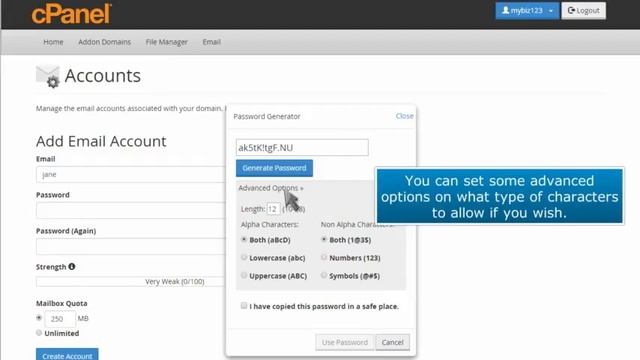Select alpha Both (aBcD) option
The image size is (640, 360).
coord(244,240)
